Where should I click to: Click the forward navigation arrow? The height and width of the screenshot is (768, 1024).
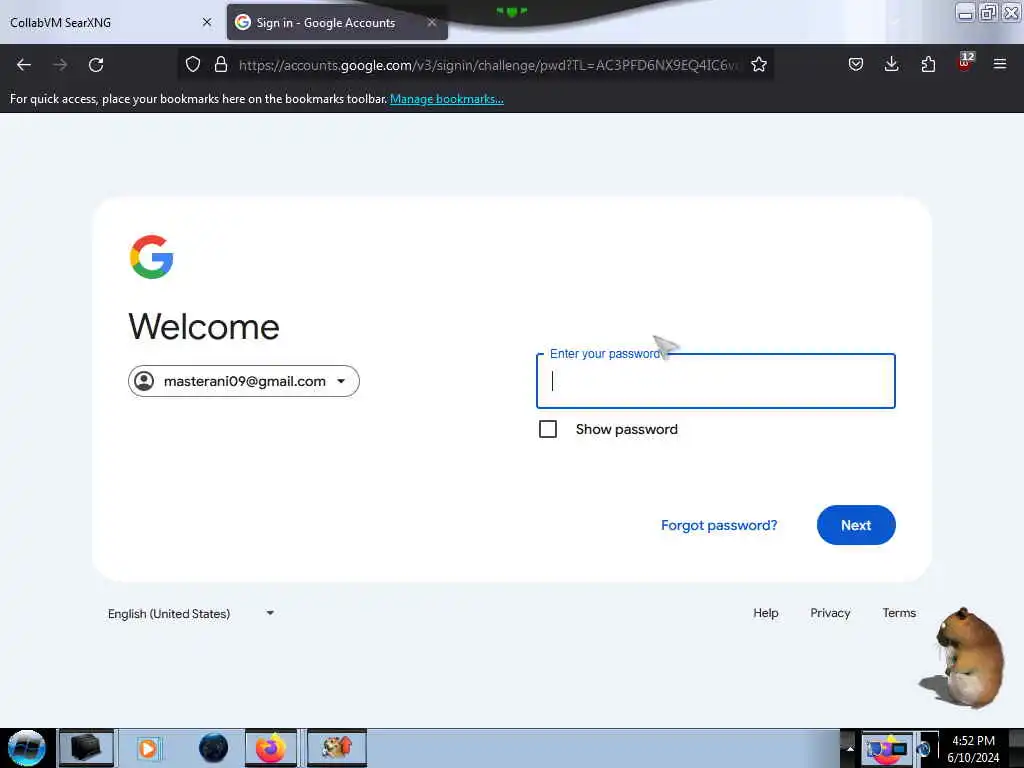point(60,65)
